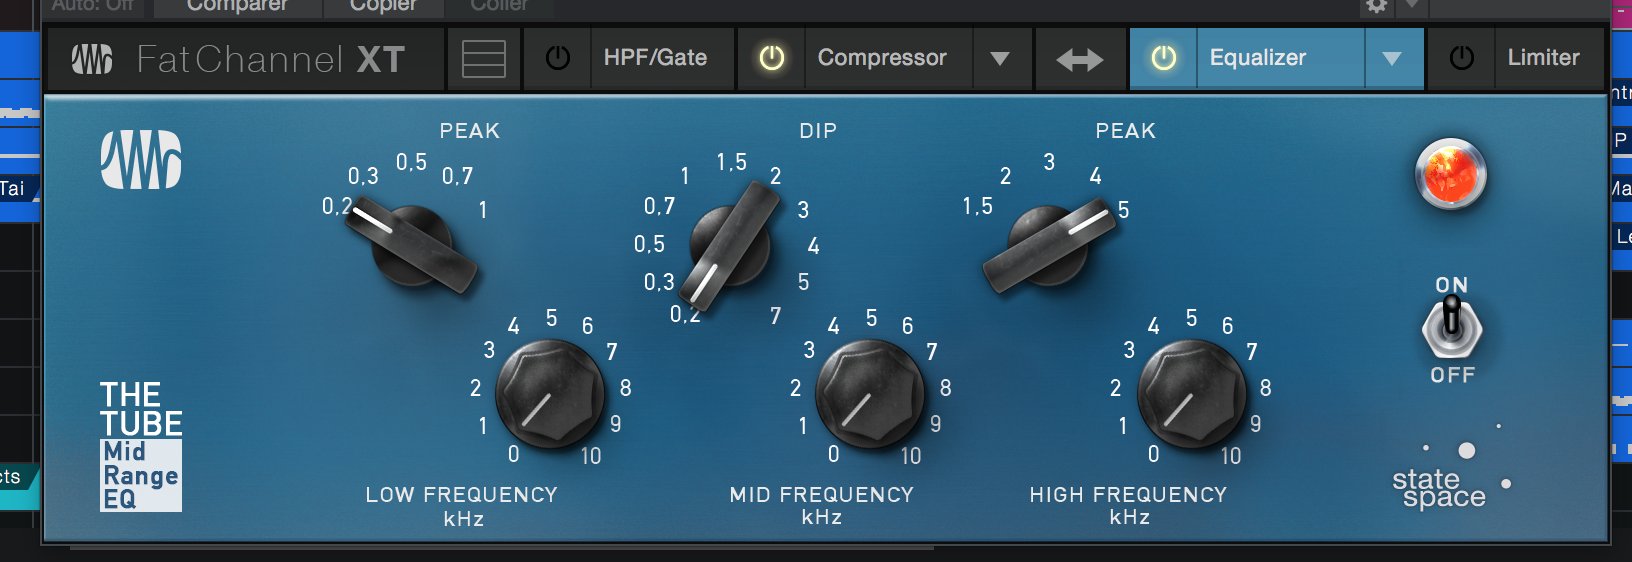1632x562 pixels.
Task: Switch to the HPF/Gate section
Action: [656, 58]
